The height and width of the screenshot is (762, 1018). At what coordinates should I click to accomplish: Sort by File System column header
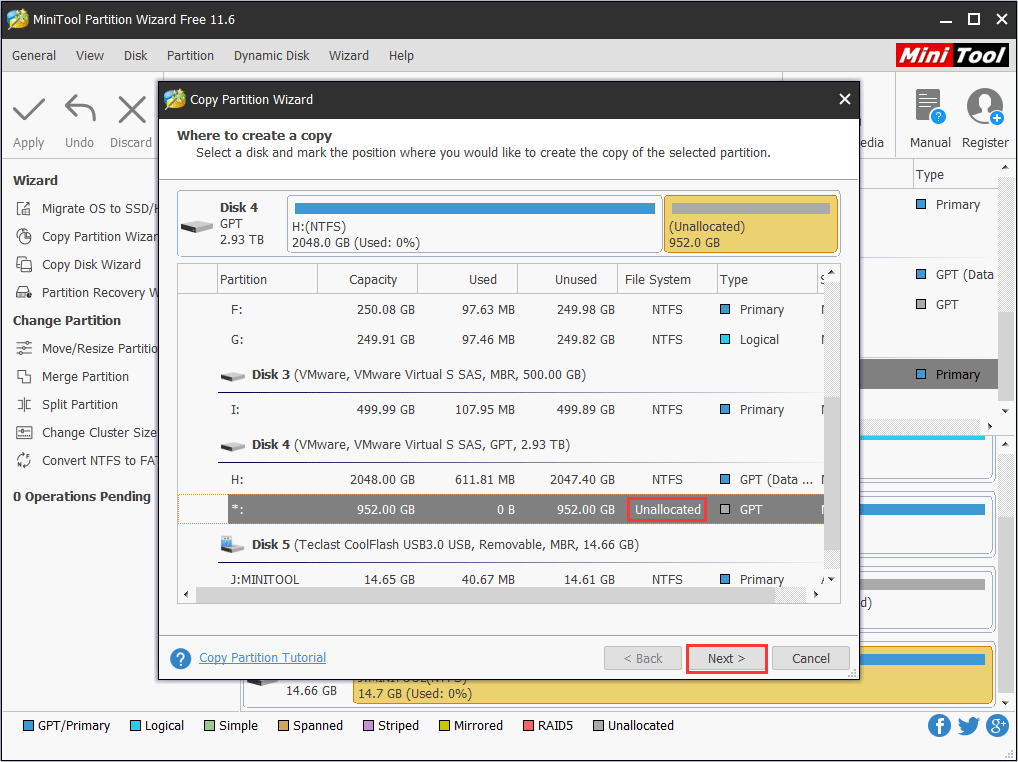click(x=667, y=279)
